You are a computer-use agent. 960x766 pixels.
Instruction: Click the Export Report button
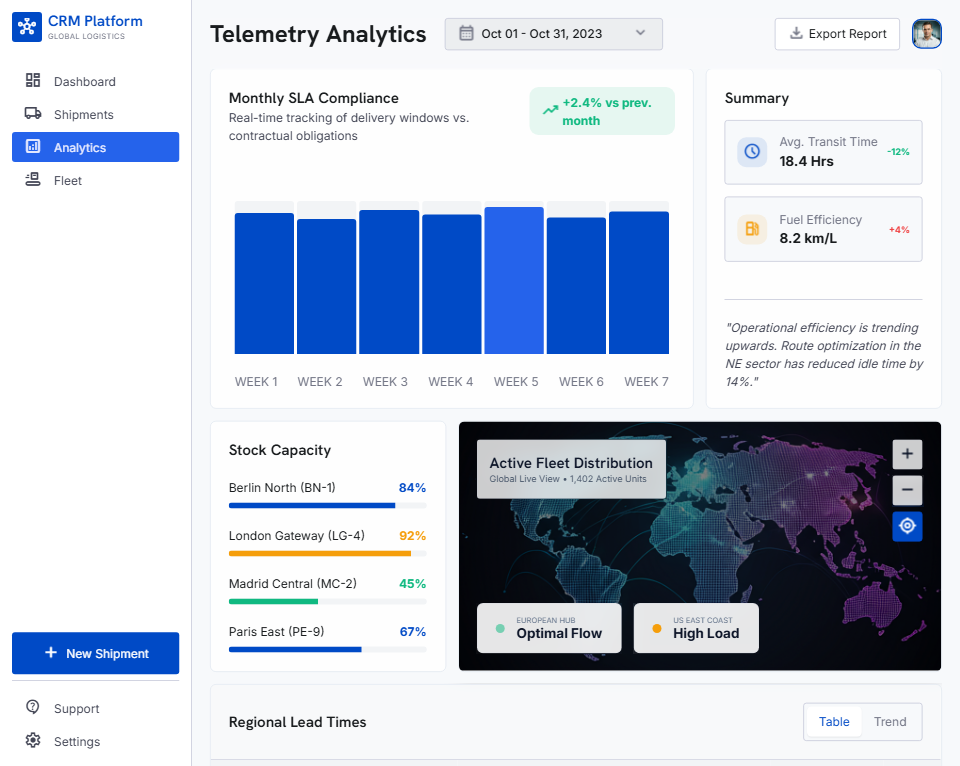[x=837, y=34]
